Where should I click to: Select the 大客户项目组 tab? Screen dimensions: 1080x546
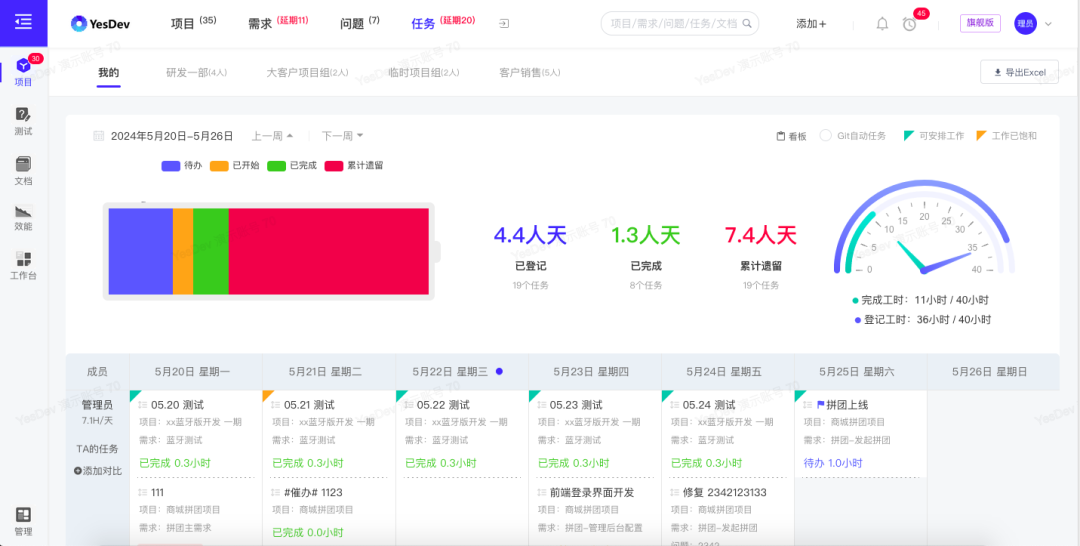[x=307, y=73]
